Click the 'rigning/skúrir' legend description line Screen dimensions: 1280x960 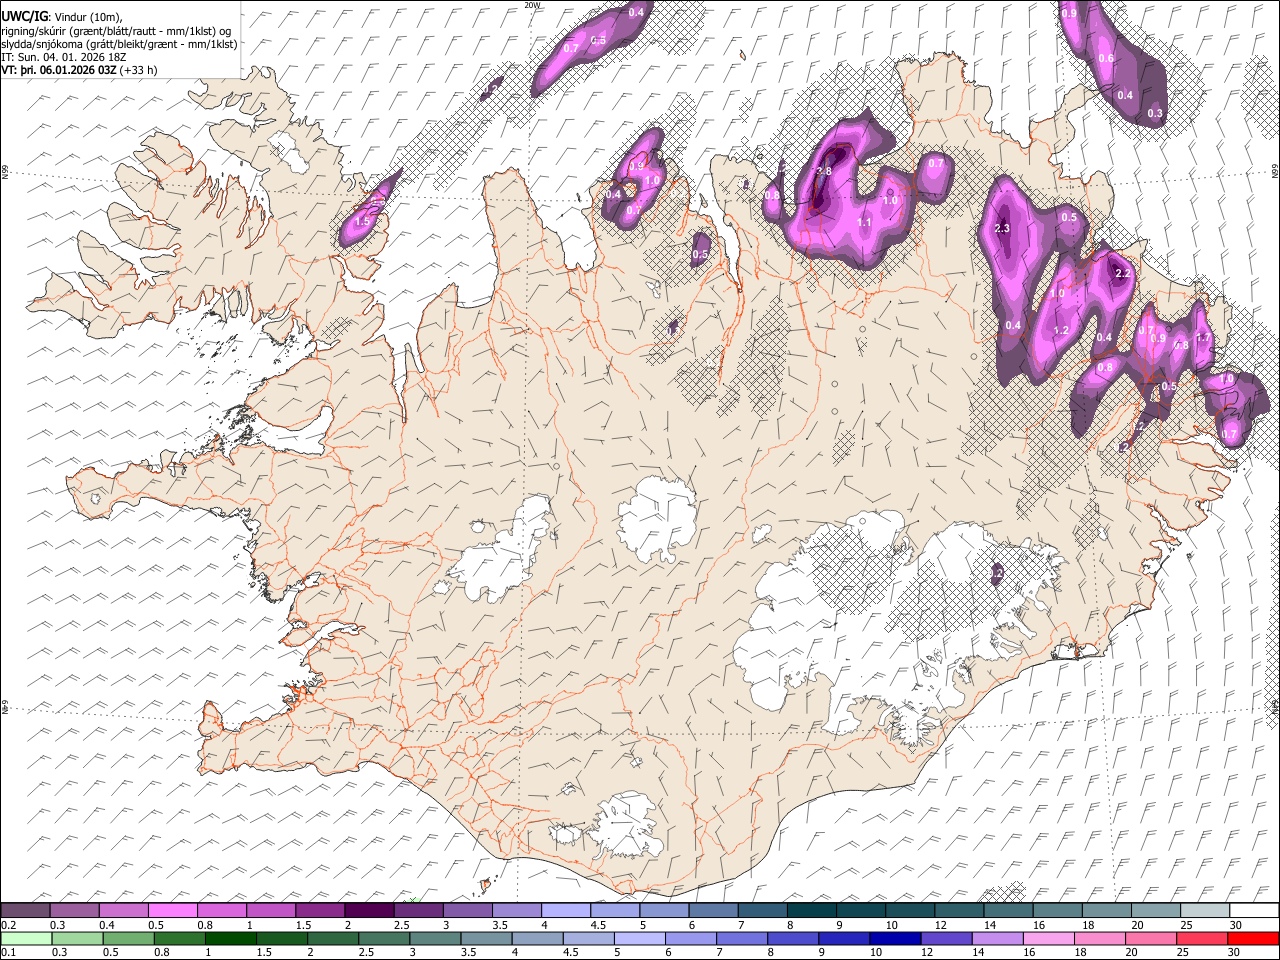(x=116, y=30)
